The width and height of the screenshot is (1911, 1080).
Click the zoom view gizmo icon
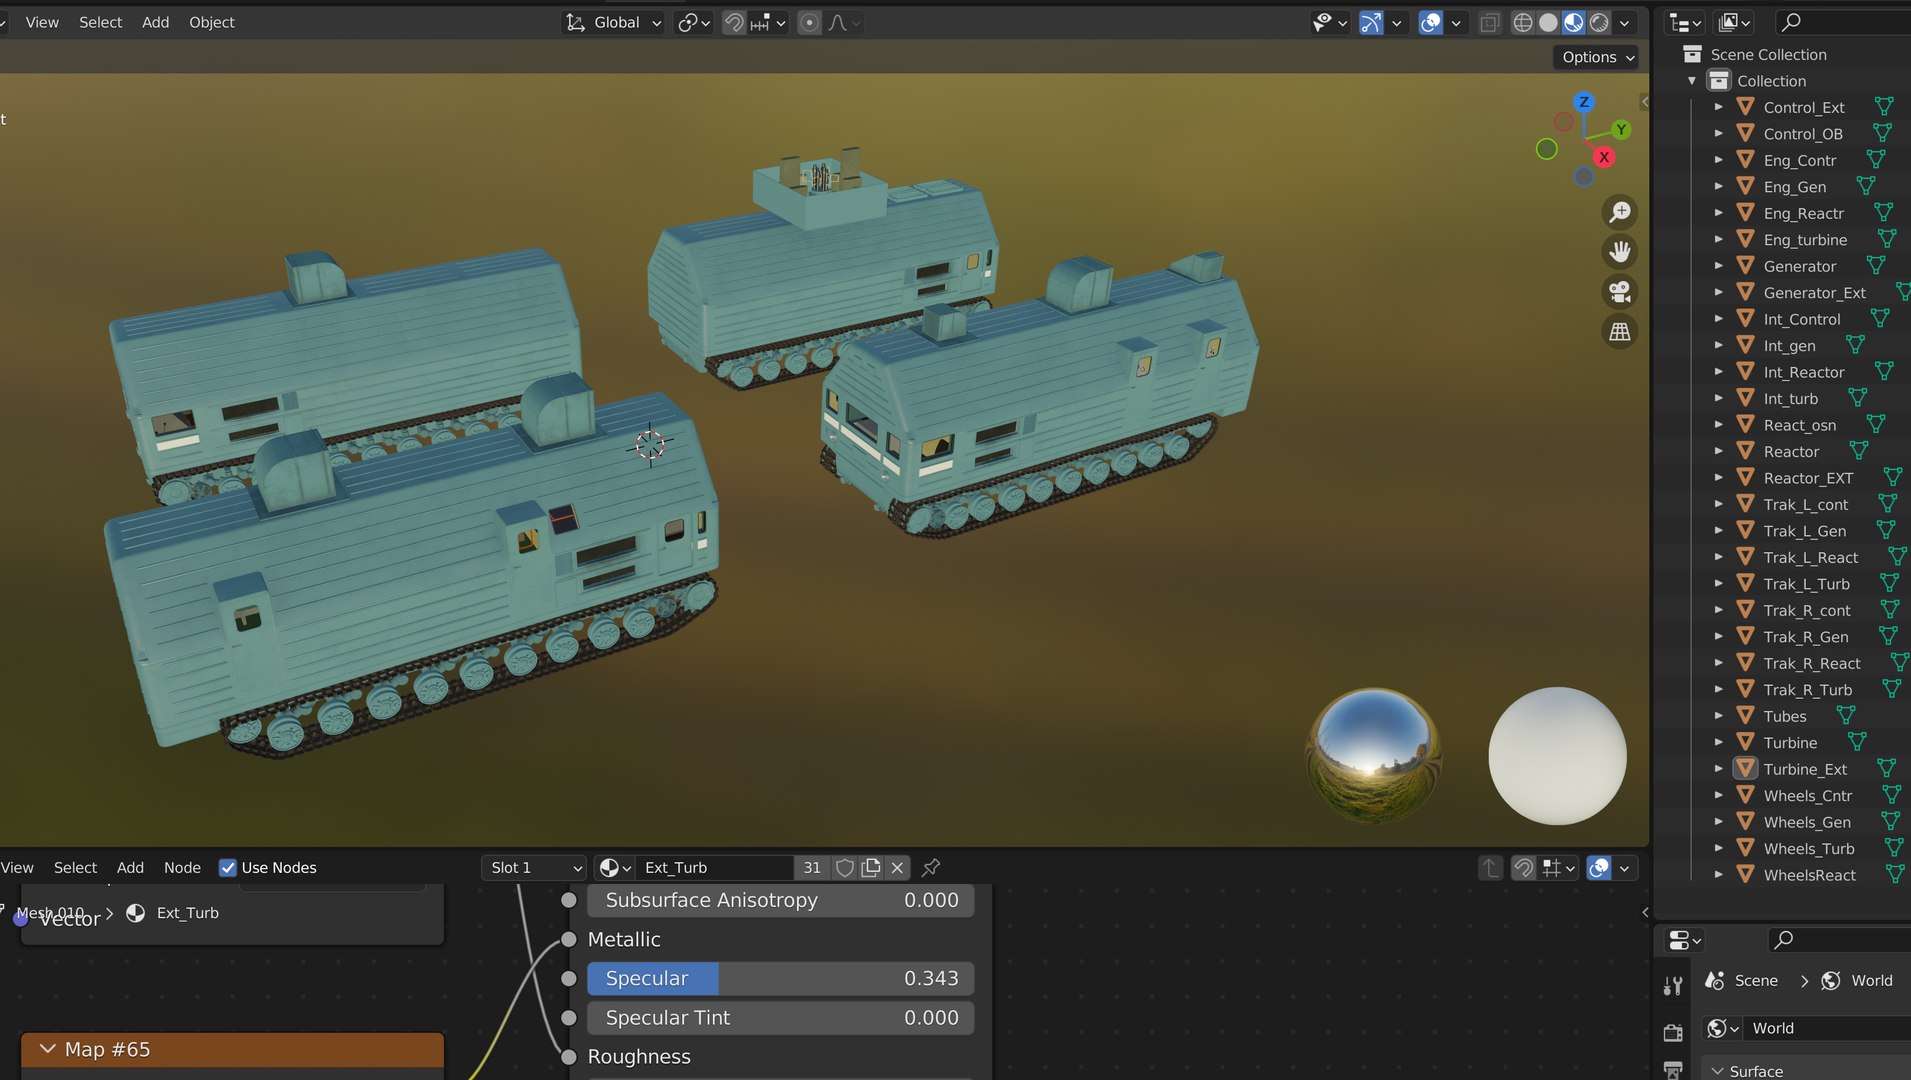click(x=1620, y=212)
